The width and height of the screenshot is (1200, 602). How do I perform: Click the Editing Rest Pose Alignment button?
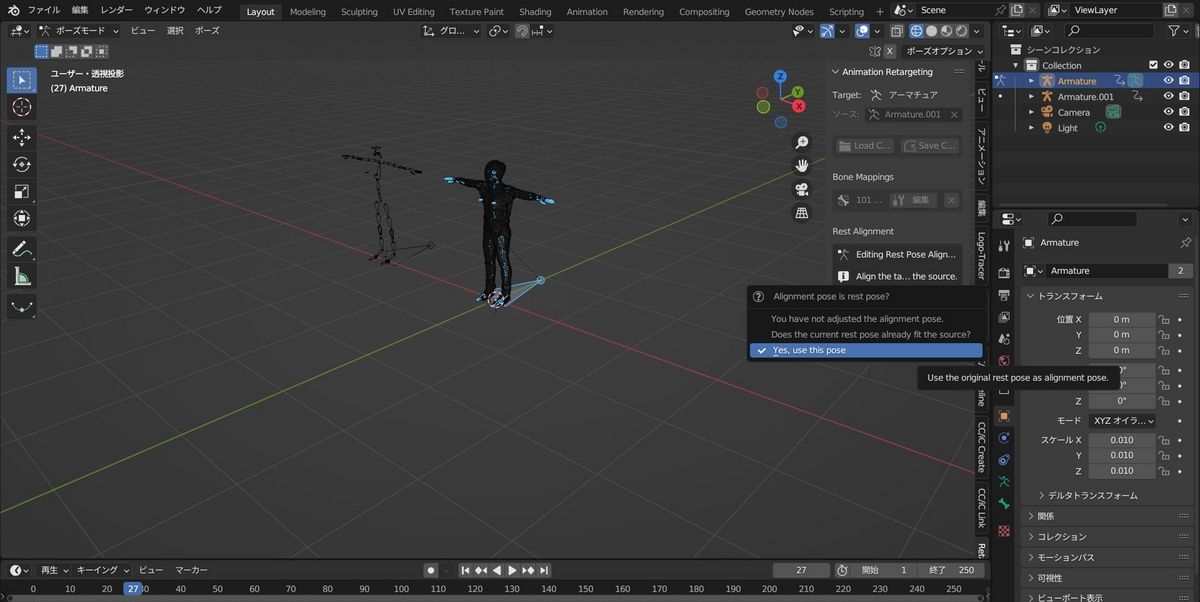click(x=897, y=255)
